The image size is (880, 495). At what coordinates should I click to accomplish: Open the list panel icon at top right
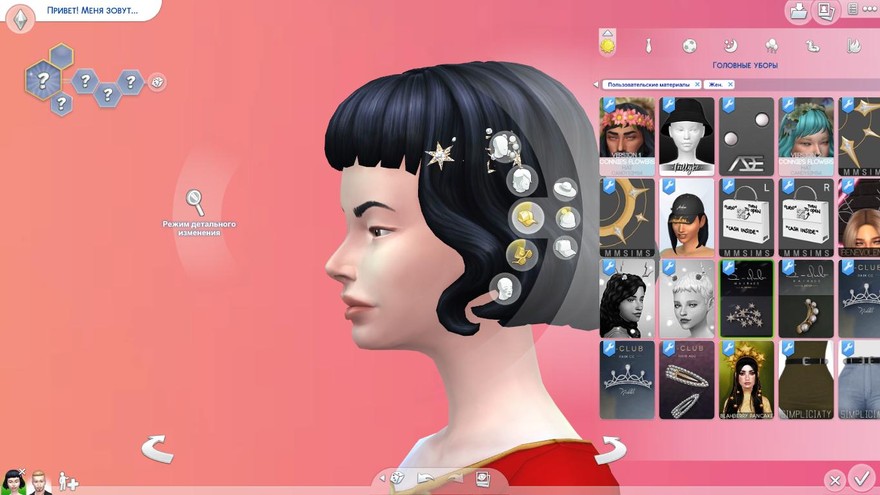click(852, 9)
